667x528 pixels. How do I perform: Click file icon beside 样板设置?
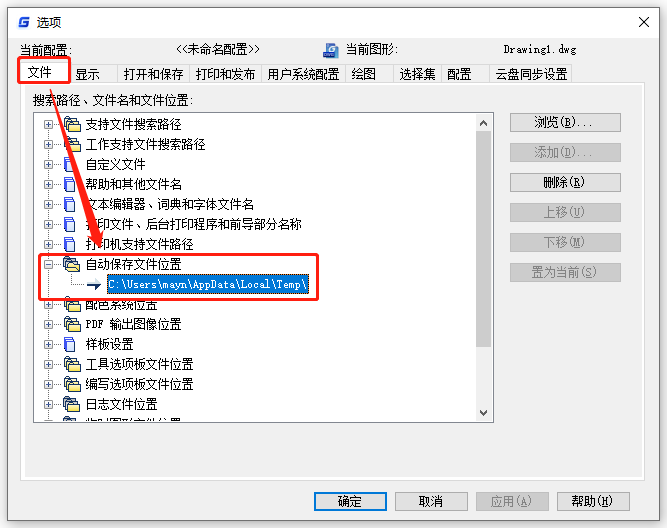pyautogui.click(x=69, y=344)
